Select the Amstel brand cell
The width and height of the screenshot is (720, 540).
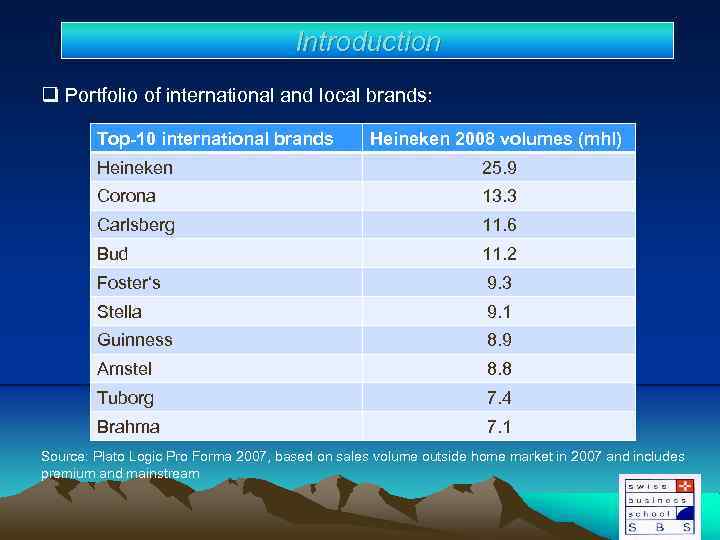(226, 369)
